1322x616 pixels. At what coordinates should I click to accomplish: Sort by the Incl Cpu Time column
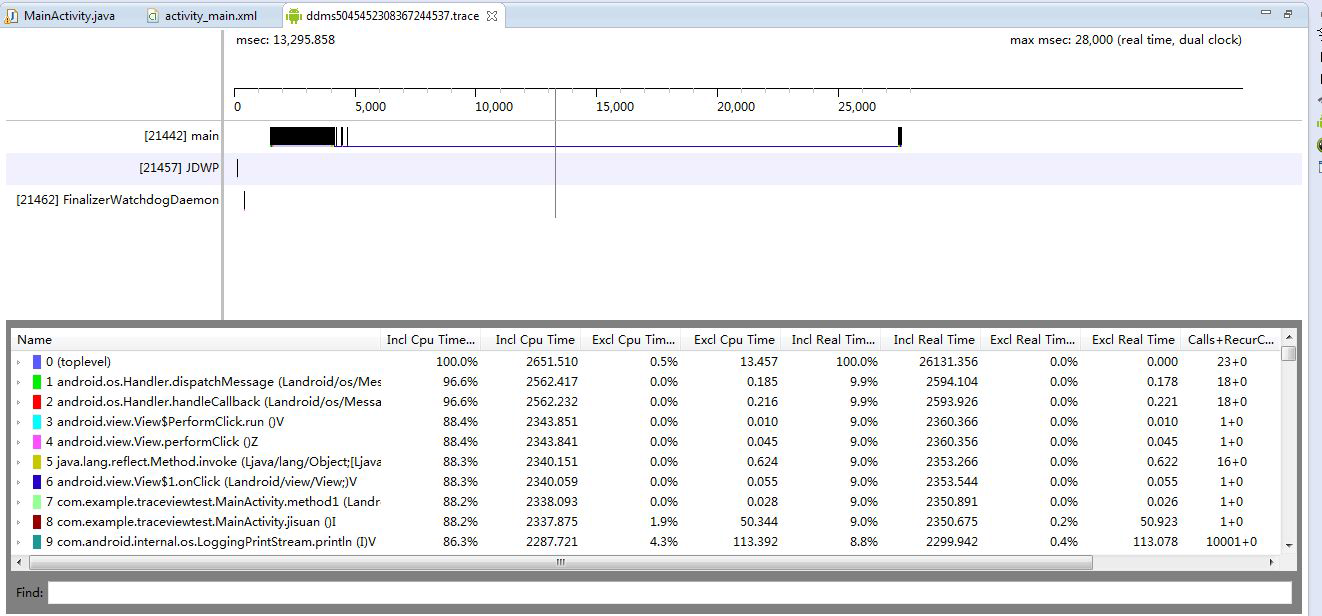[x=534, y=340]
